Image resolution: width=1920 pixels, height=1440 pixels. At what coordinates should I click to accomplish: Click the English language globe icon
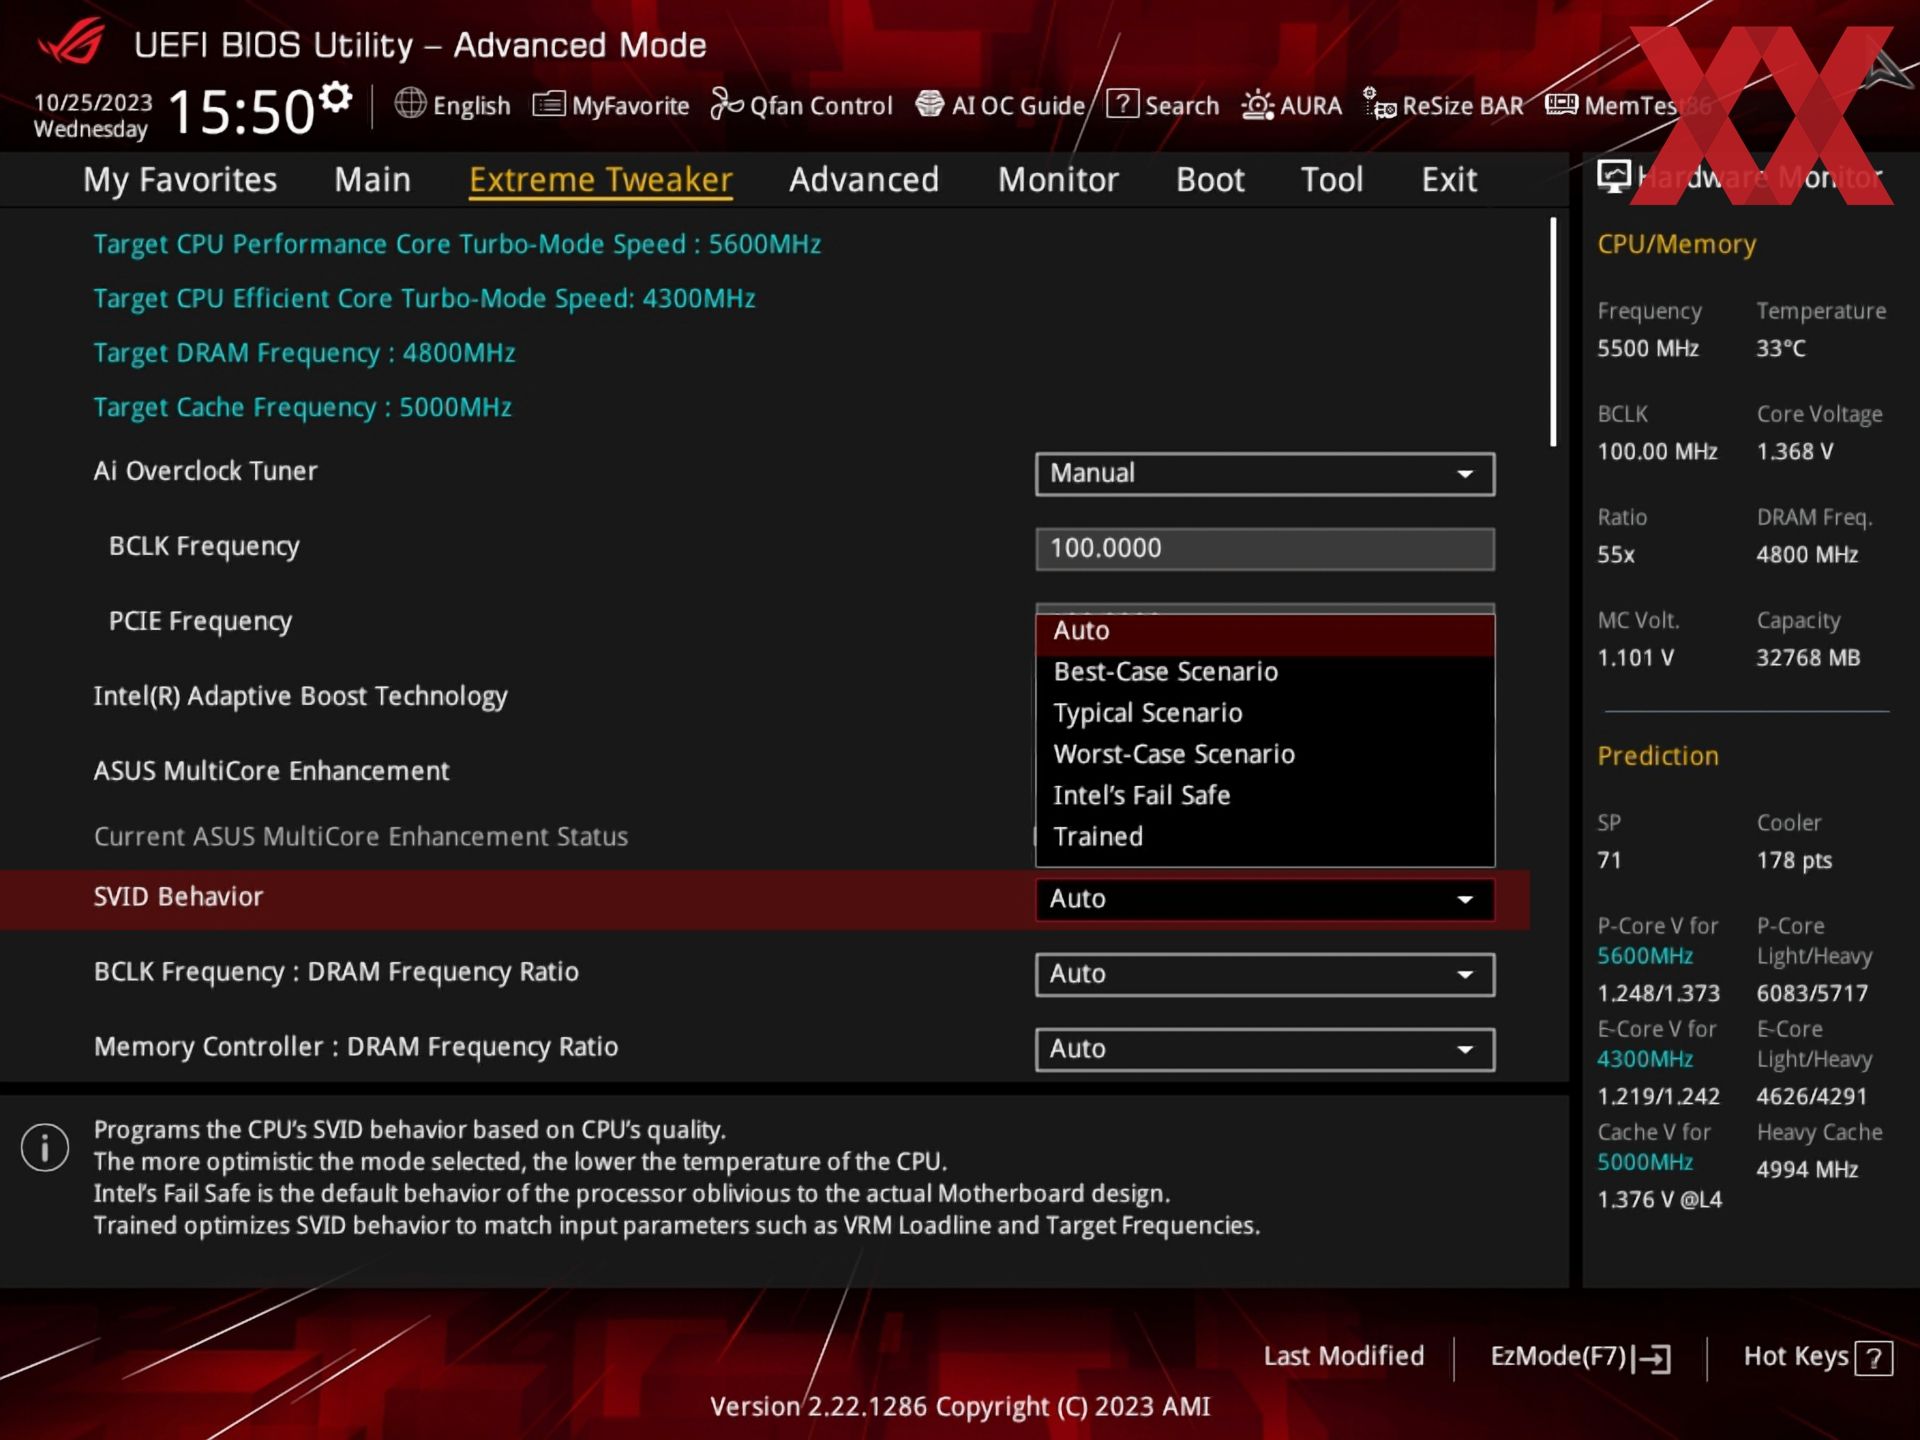click(x=410, y=103)
